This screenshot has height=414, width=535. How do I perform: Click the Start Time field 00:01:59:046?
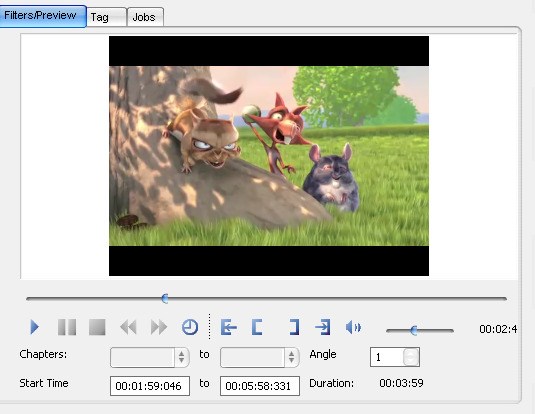tap(150, 386)
